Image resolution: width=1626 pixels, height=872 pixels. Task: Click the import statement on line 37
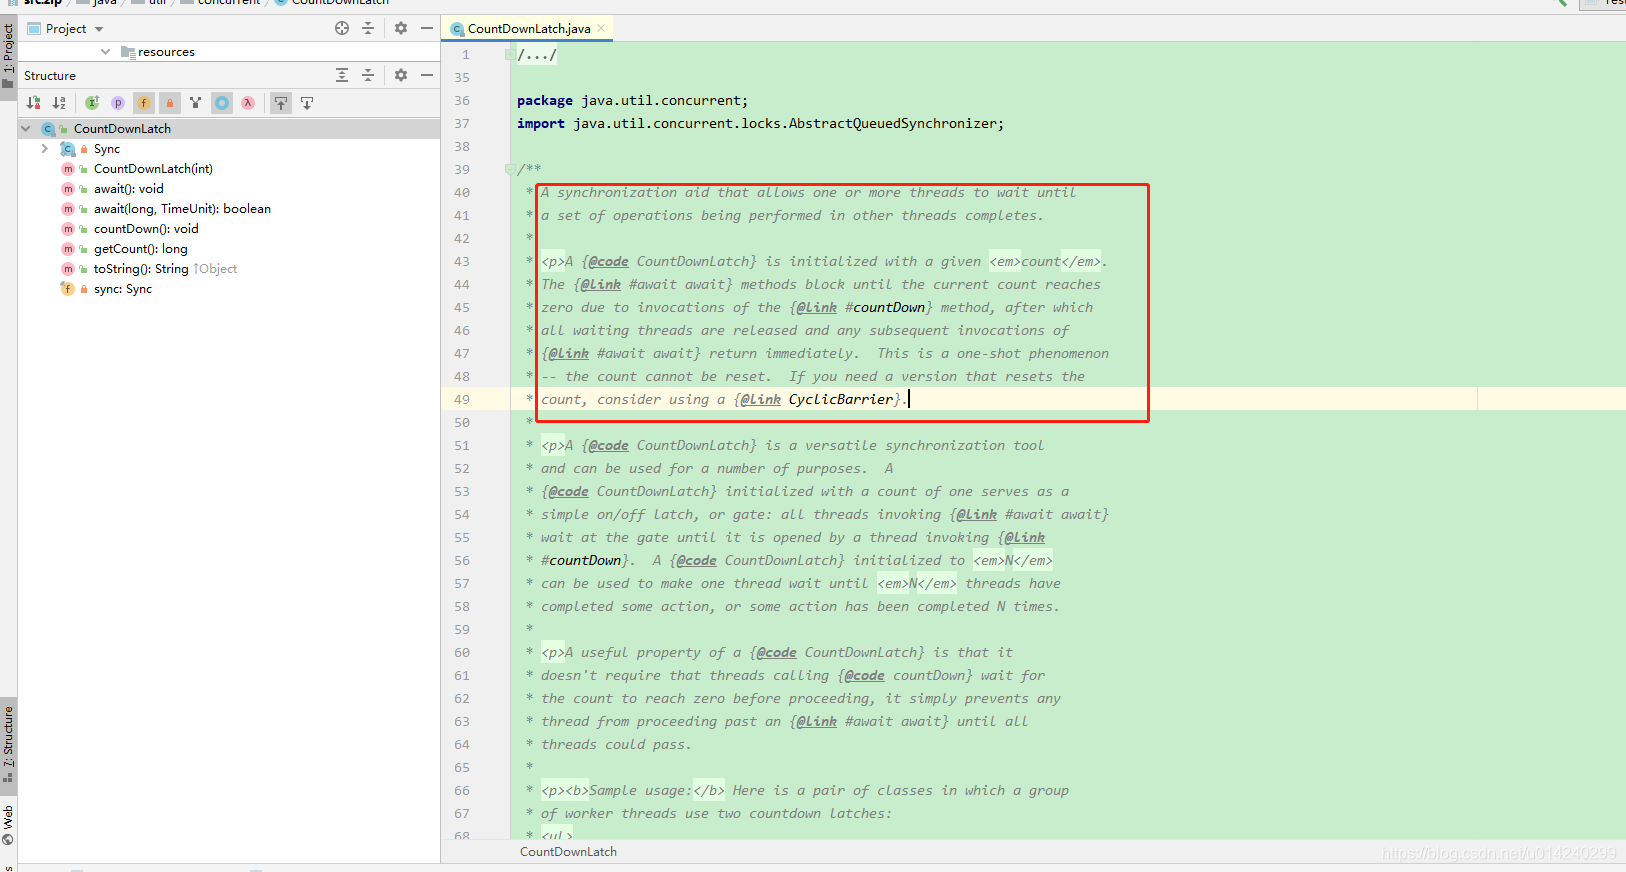pyautogui.click(x=760, y=124)
